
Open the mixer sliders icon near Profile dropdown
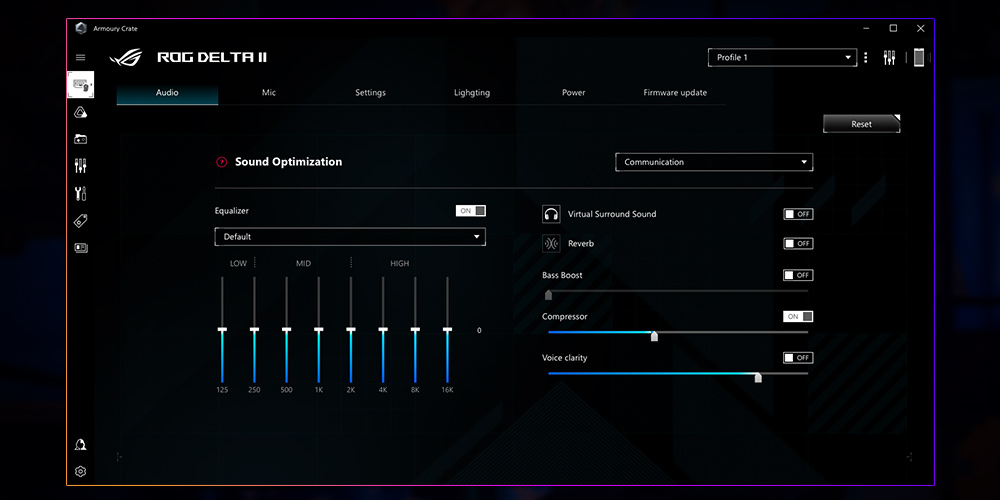tap(889, 58)
